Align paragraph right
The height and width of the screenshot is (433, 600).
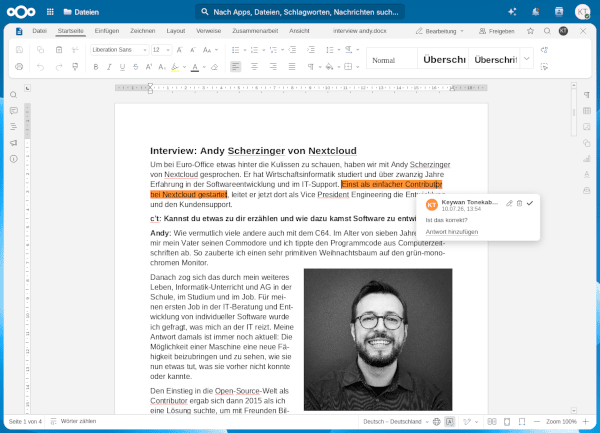(273, 67)
